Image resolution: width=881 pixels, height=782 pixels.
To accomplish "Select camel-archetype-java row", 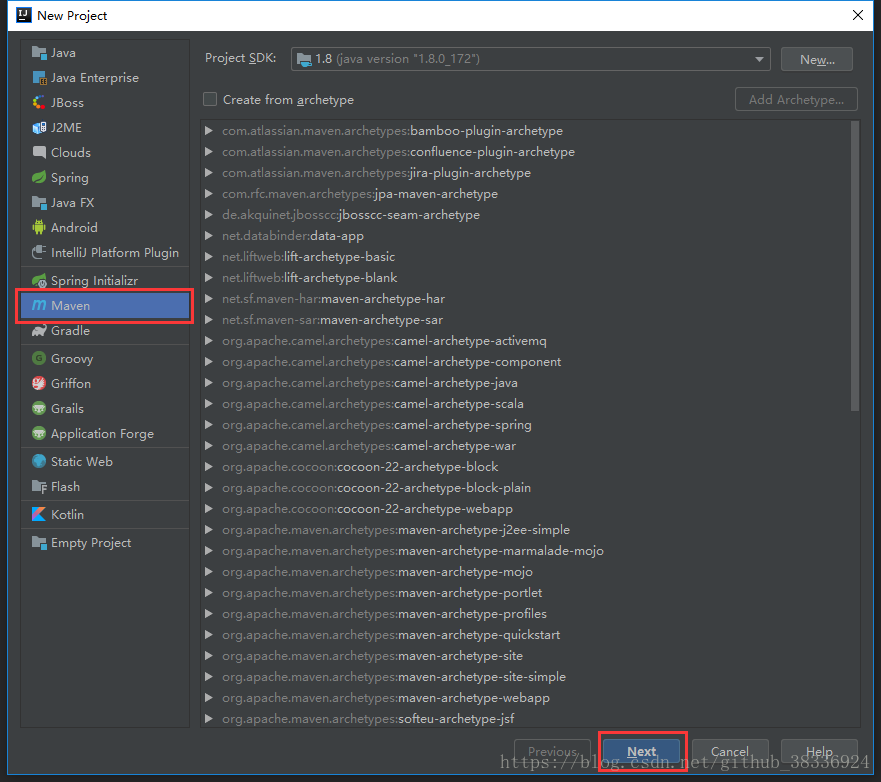I will (x=530, y=383).
